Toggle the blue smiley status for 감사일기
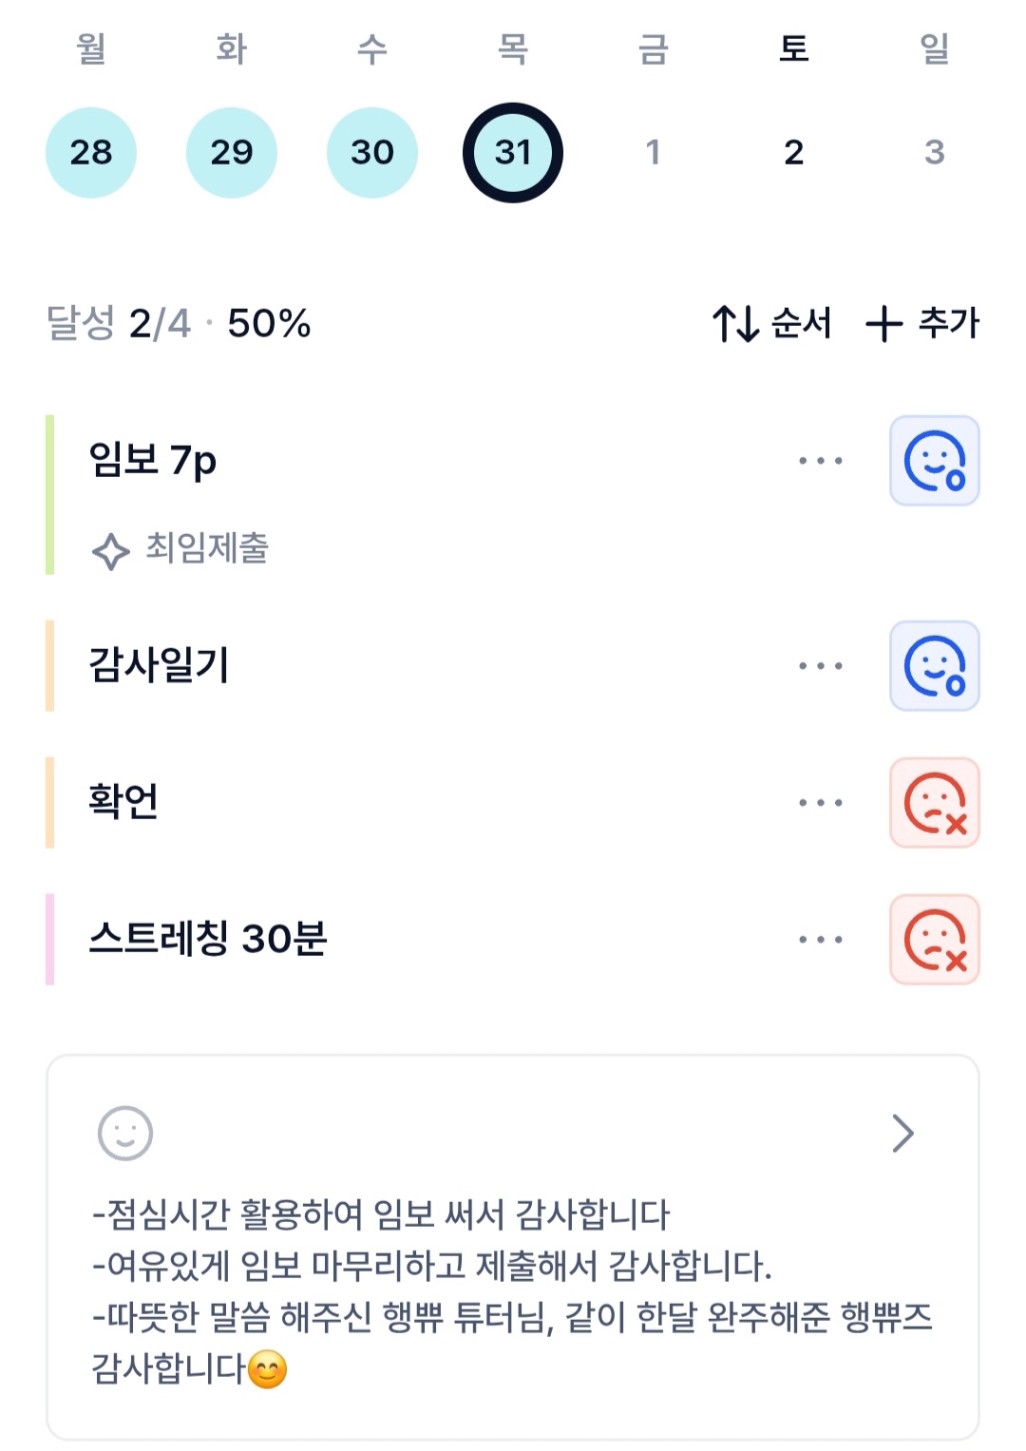The image size is (1026, 1451). point(934,666)
